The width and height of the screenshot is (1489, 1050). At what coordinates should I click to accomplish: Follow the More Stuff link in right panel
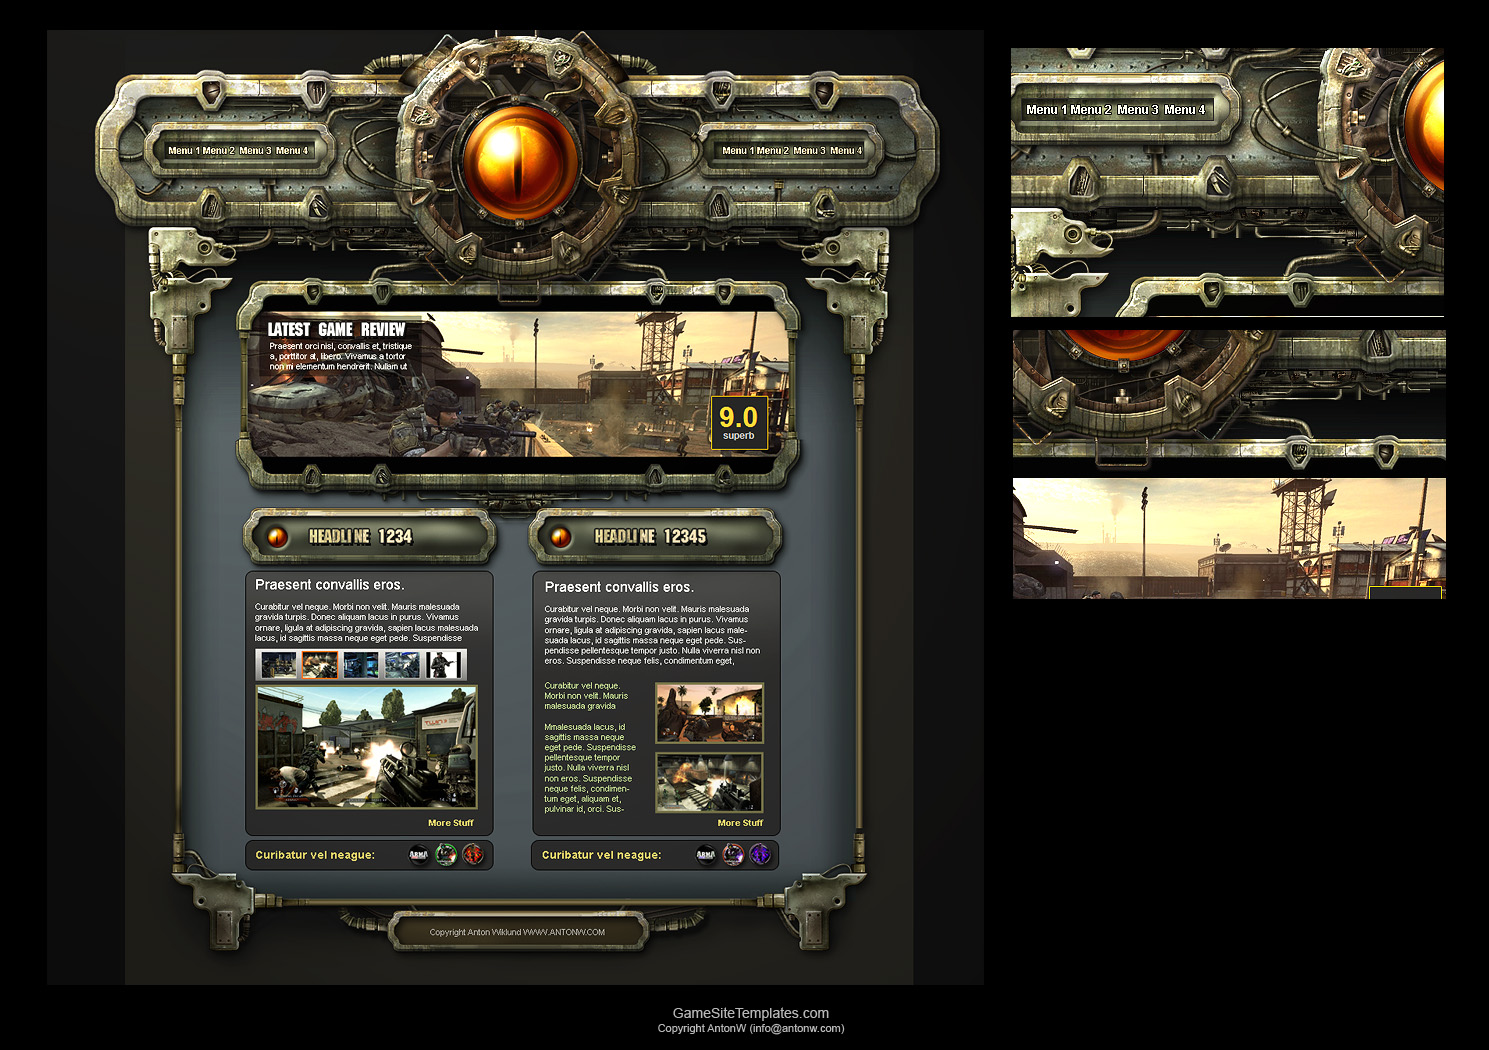(x=739, y=823)
